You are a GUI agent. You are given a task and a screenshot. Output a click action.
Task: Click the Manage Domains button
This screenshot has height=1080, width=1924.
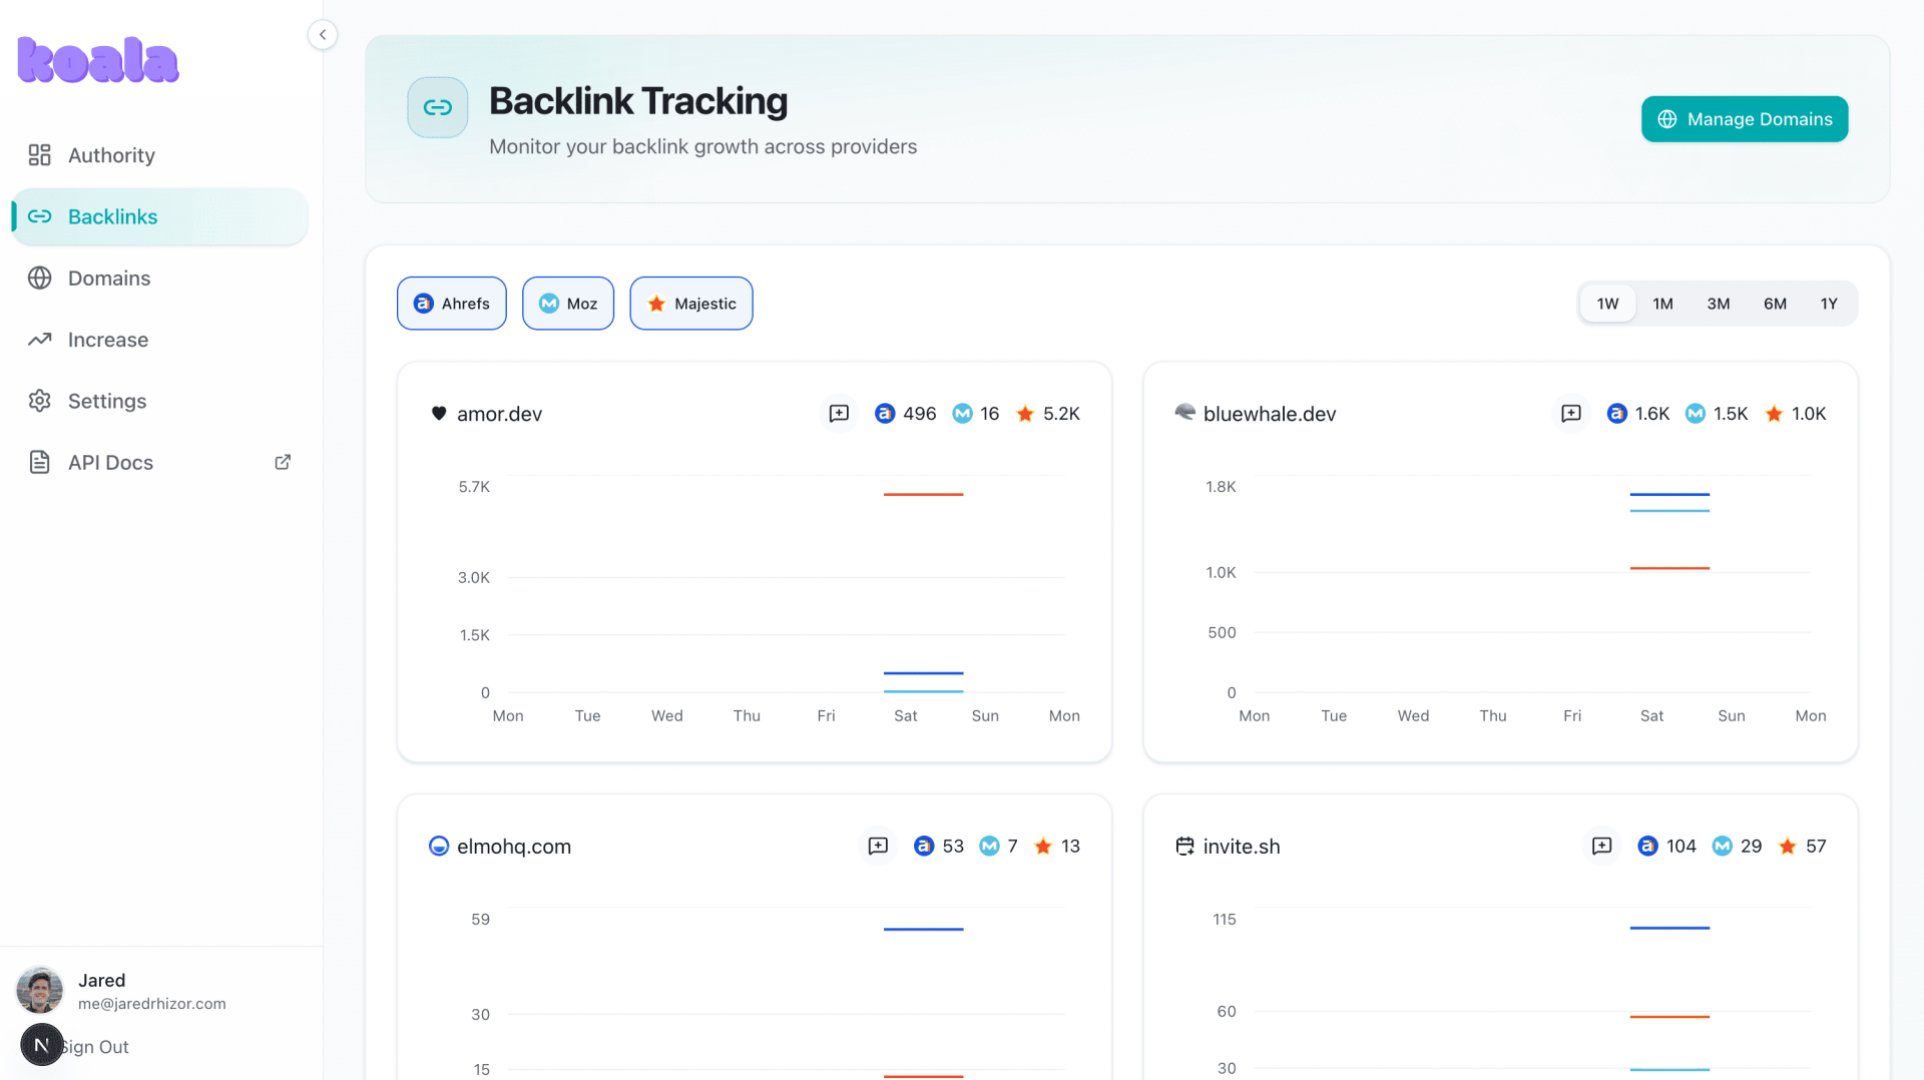coord(1744,119)
